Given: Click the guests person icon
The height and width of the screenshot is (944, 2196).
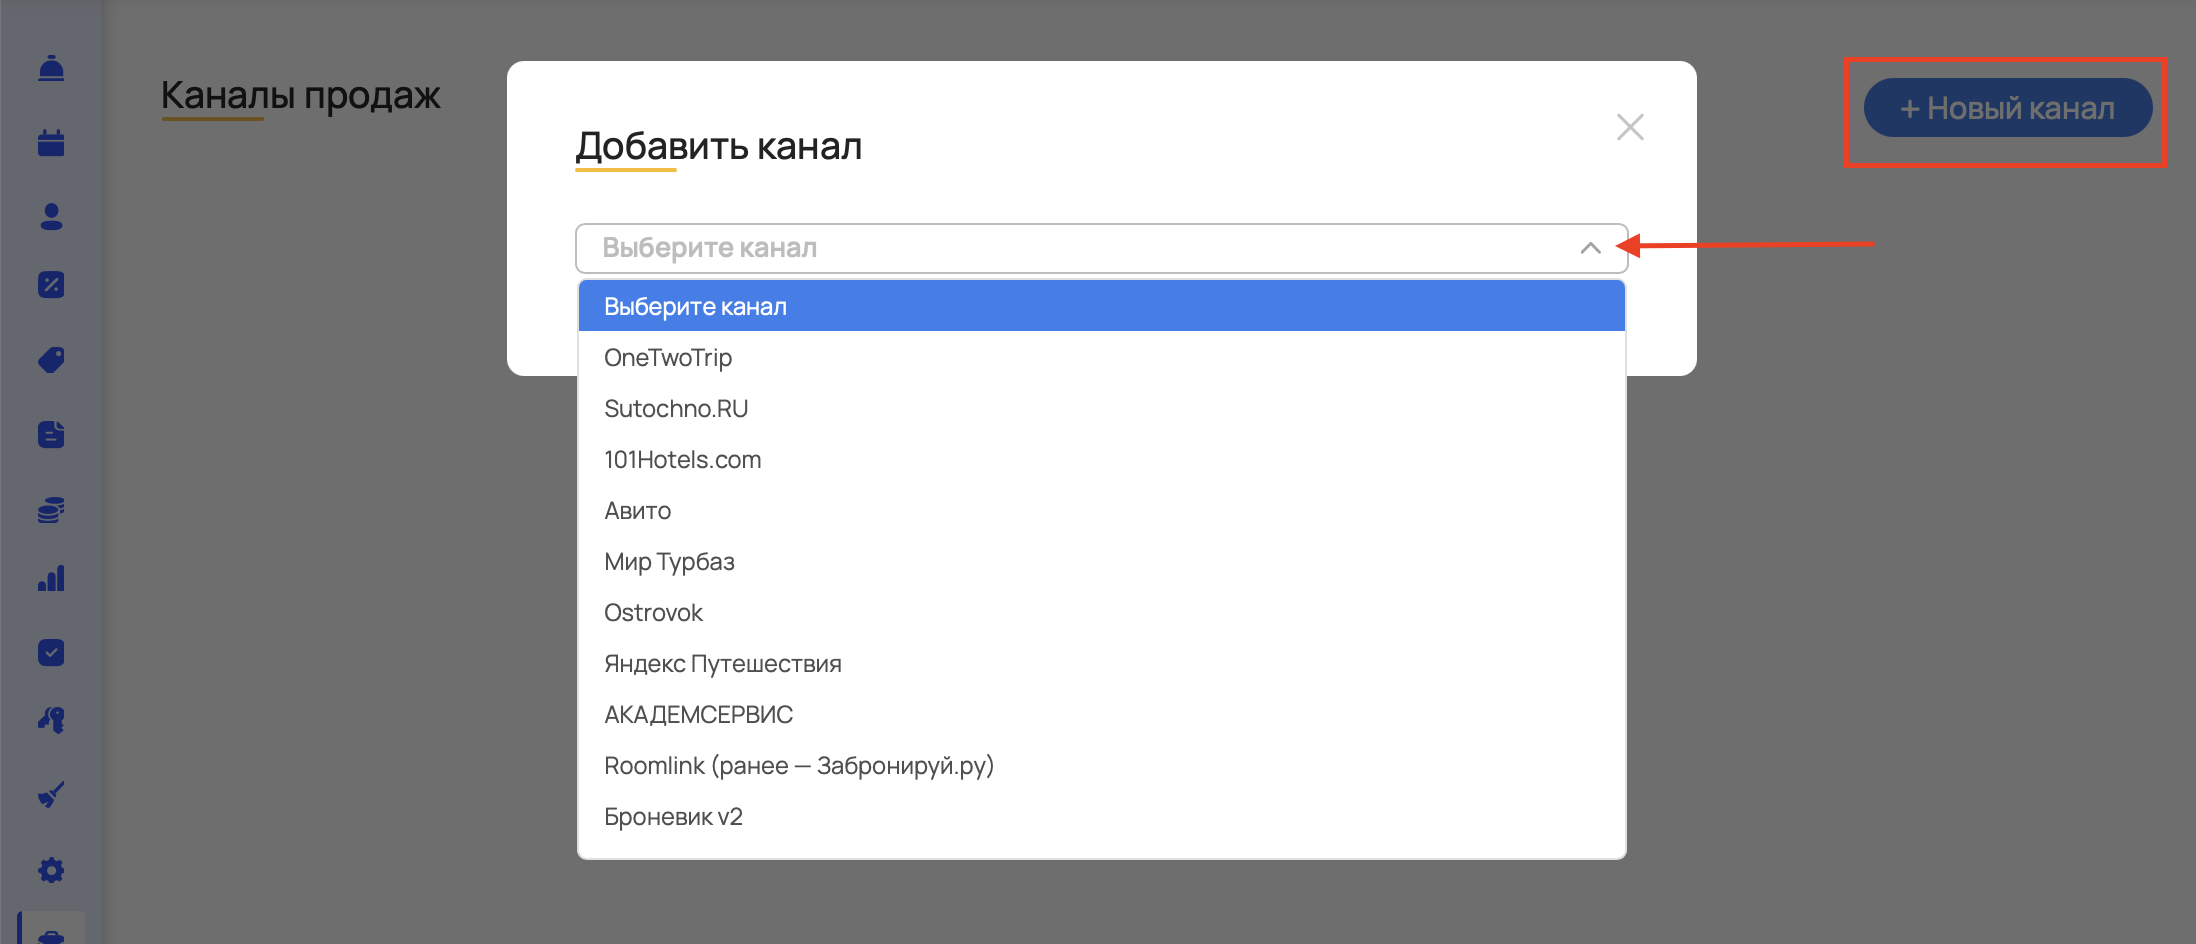Looking at the screenshot, I should click(51, 216).
